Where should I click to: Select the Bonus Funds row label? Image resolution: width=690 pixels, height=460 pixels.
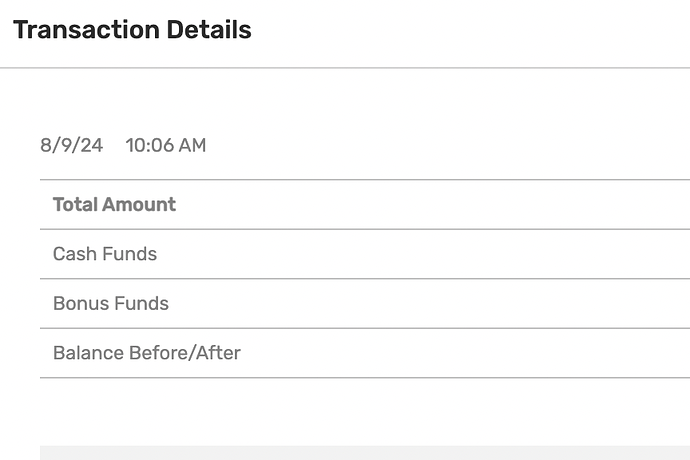[x=110, y=303]
